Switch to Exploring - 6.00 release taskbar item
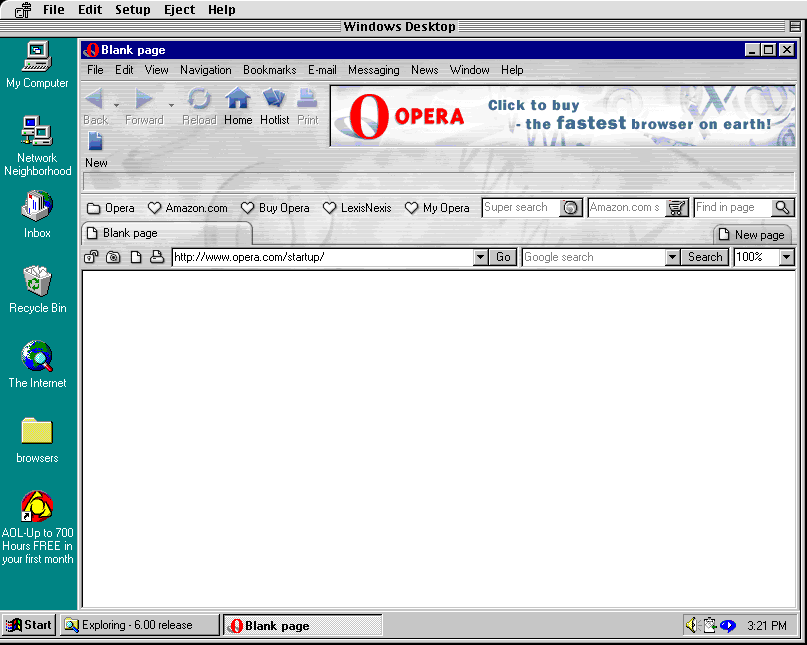The width and height of the screenshot is (807, 645). pyautogui.click(x=139, y=625)
